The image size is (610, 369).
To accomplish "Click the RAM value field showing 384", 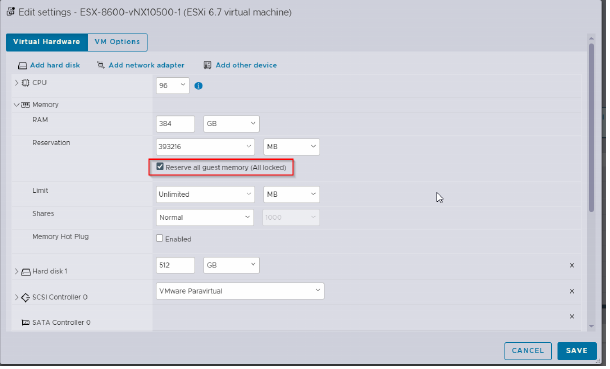I will (x=175, y=124).
